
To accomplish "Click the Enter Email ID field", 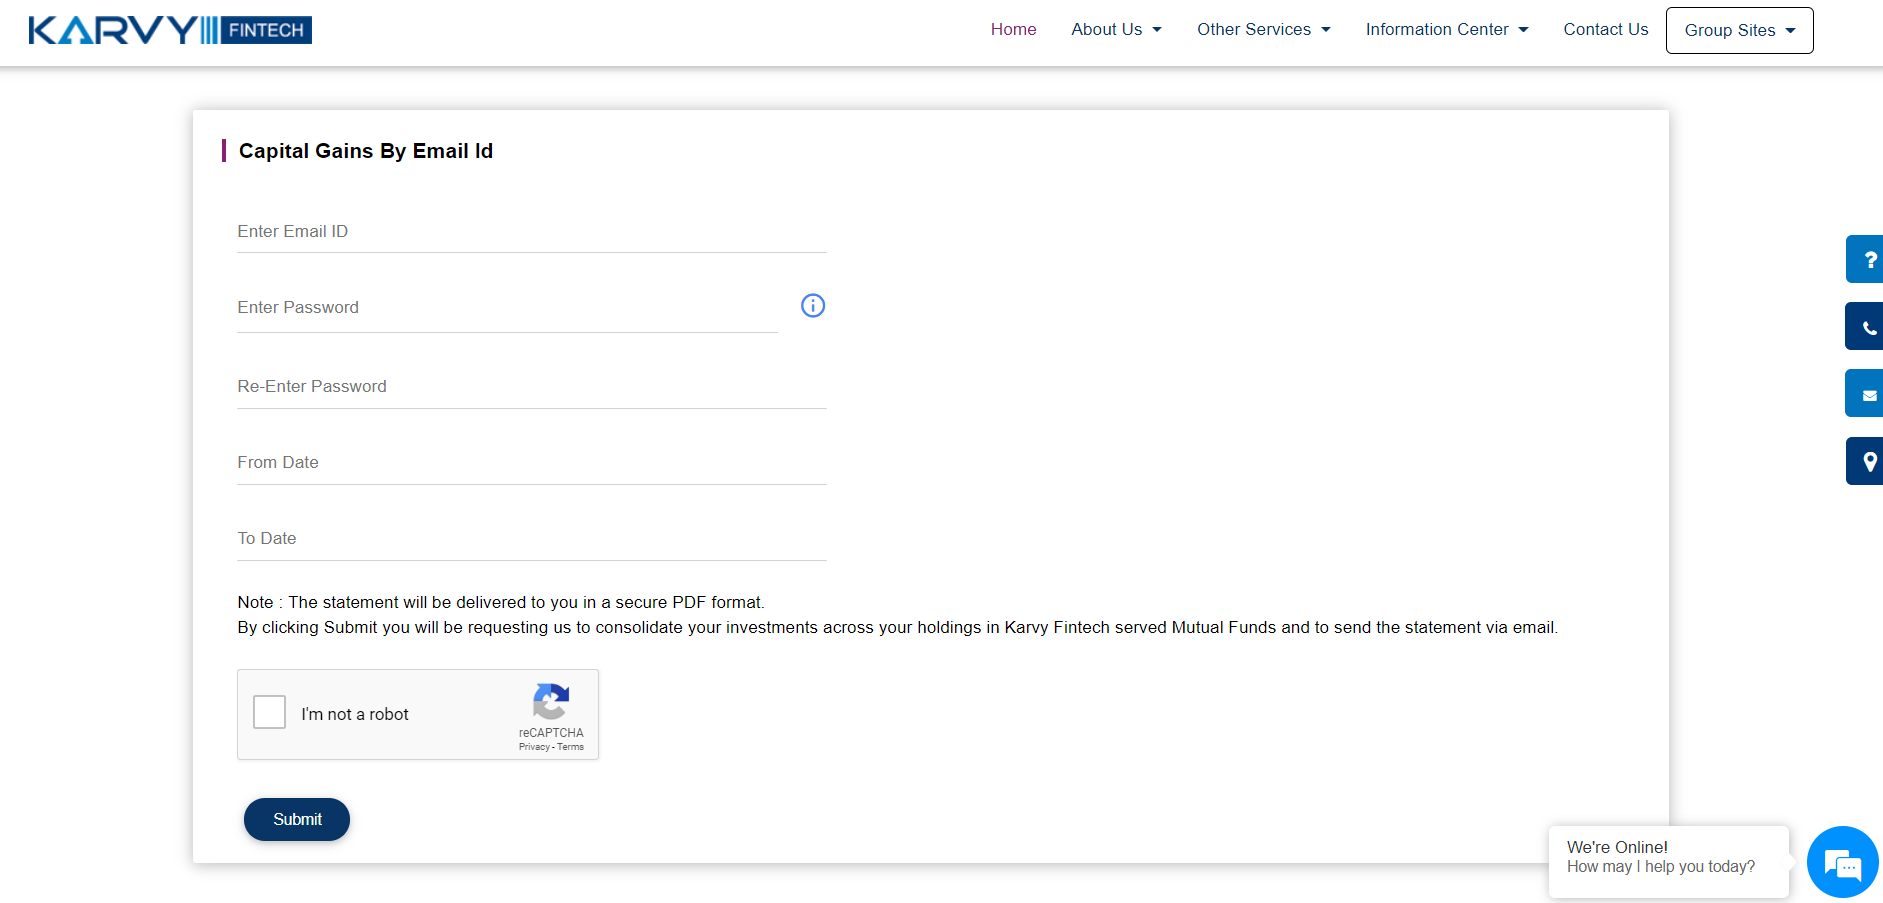I will point(531,232).
